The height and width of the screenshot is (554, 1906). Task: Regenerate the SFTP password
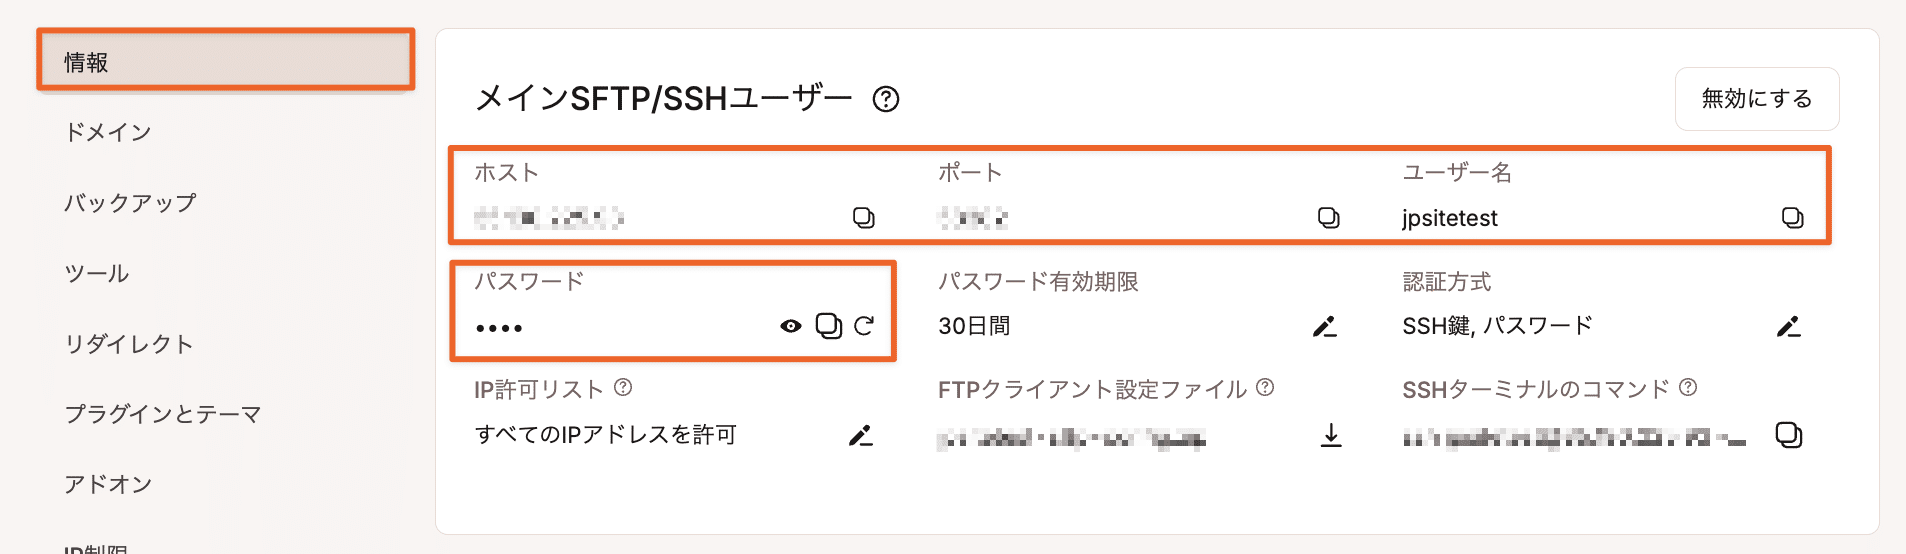pyautogui.click(x=864, y=326)
